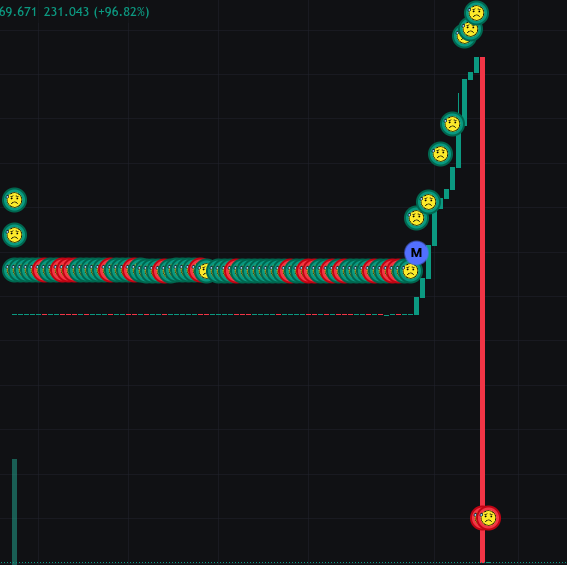Select the sad face marker directly under the M marker
Image resolution: width=567 pixels, height=565 pixels.
pyautogui.click(x=410, y=271)
